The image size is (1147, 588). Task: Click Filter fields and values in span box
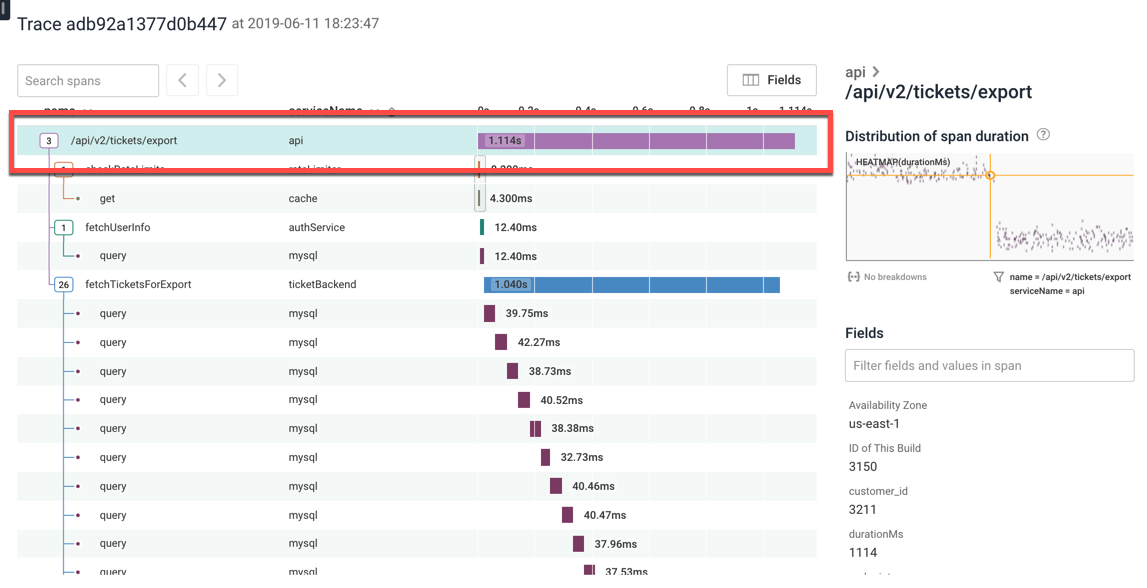989,366
